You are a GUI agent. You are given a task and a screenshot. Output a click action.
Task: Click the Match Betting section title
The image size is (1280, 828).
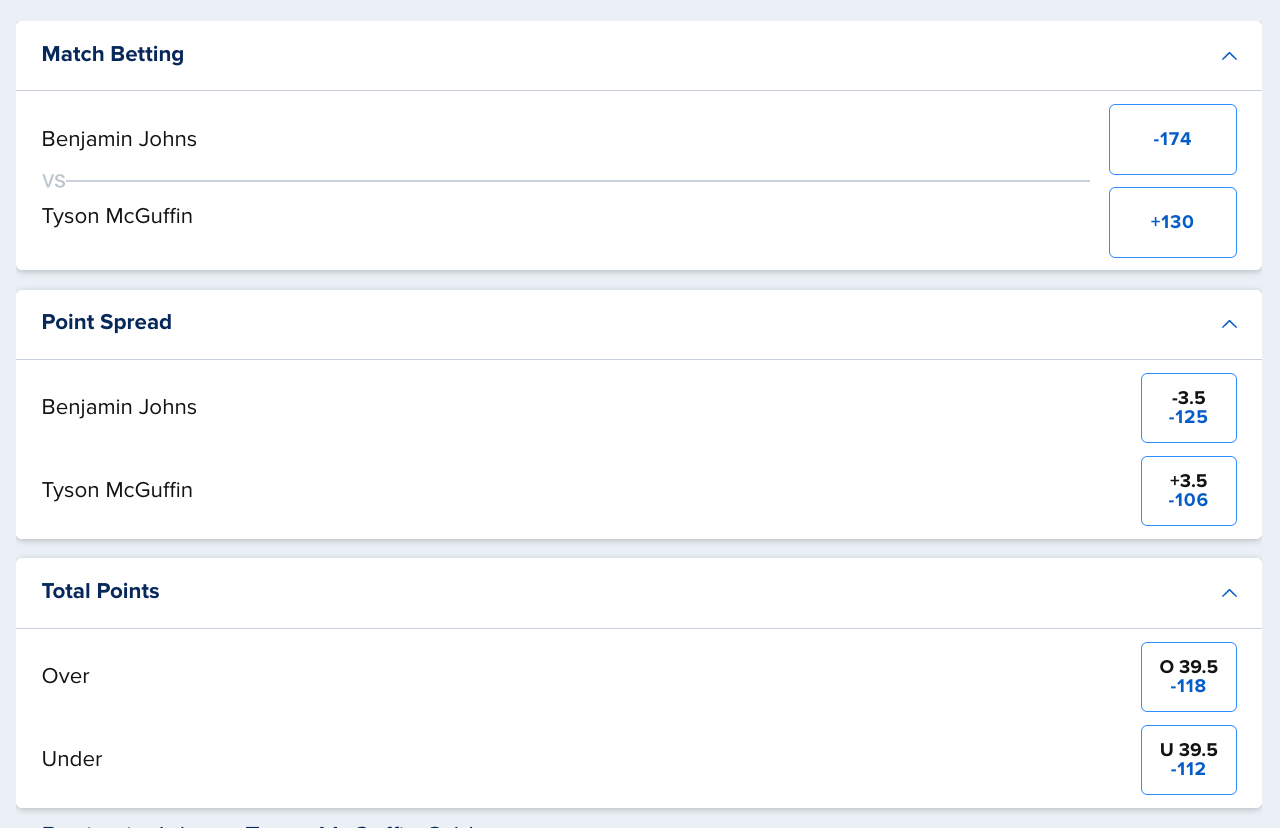pyautogui.click(x=113, y=54)
